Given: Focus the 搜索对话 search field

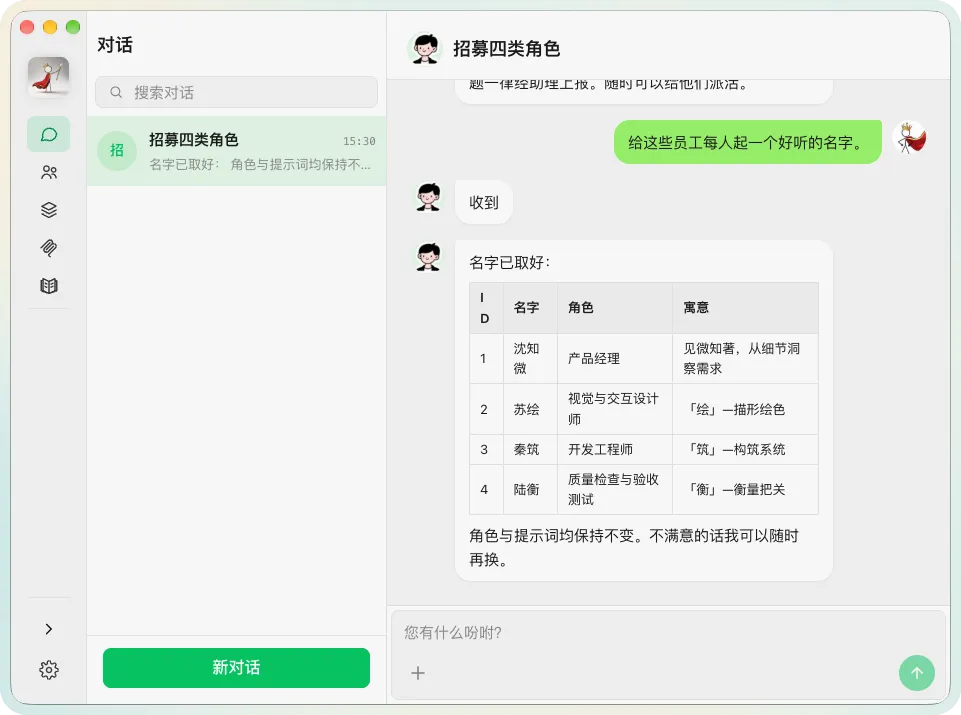Looking at the screenshot, I should (236, 93).
